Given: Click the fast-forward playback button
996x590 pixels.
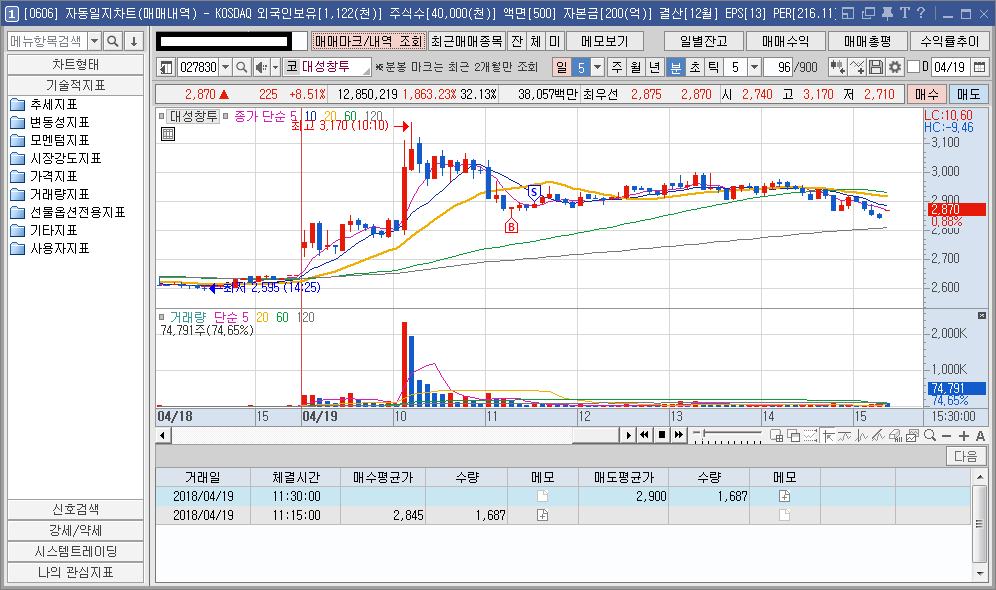Looking at the screenshot, I should [678, 435].
